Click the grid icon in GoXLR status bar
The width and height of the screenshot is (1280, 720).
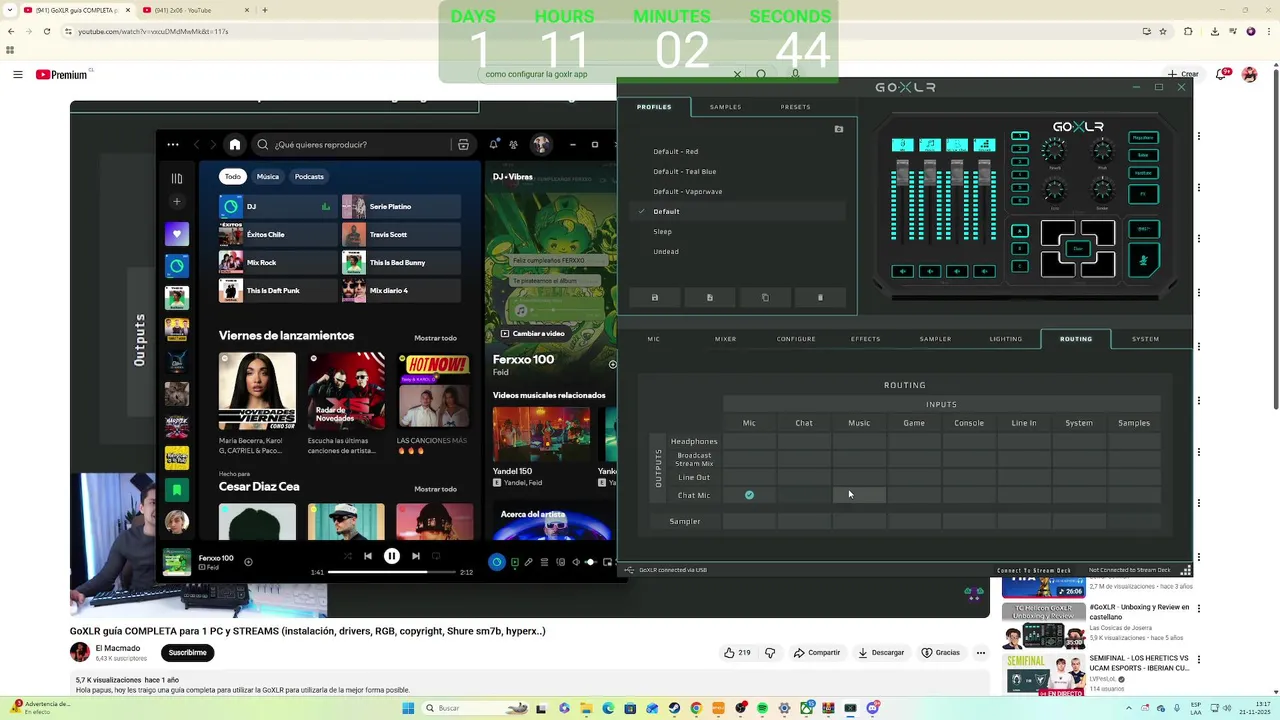pos(1185,570)
